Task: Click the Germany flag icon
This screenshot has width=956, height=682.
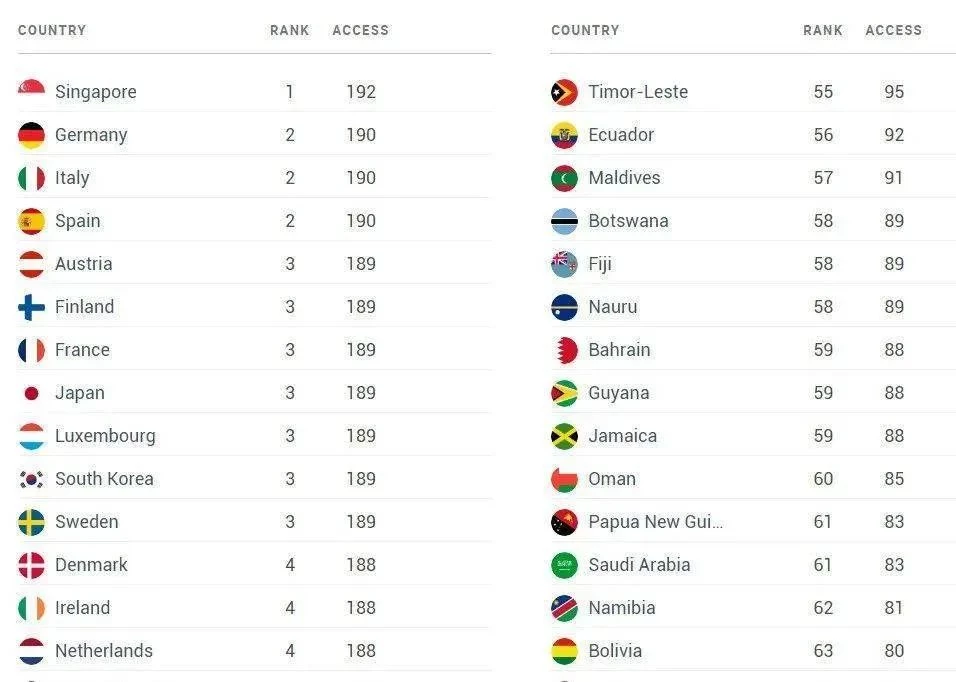Action: click(31, 135)
